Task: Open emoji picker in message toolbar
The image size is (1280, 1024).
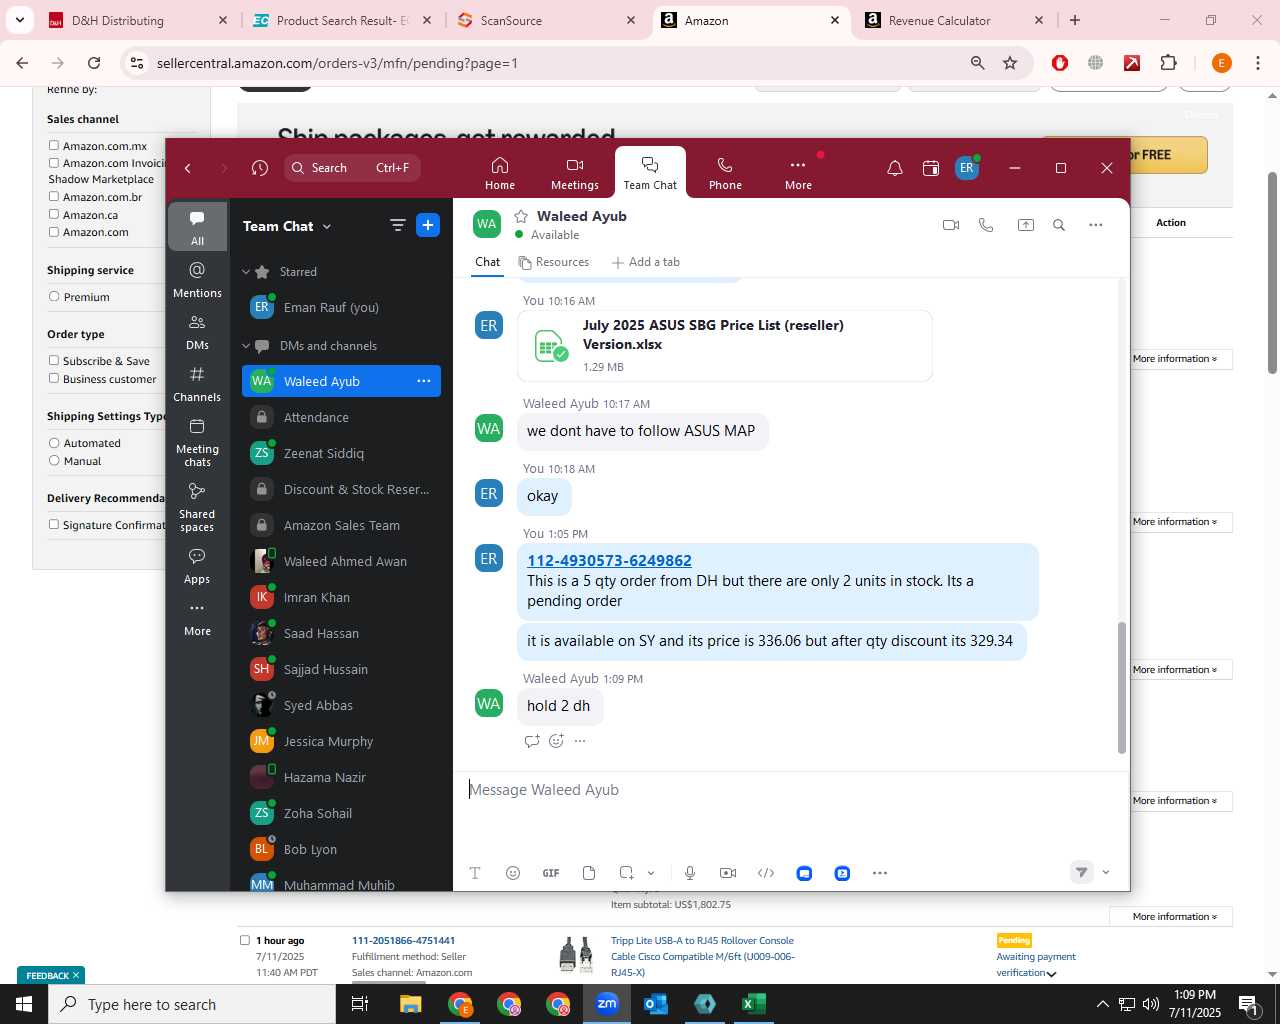Action: click(513, 873)
